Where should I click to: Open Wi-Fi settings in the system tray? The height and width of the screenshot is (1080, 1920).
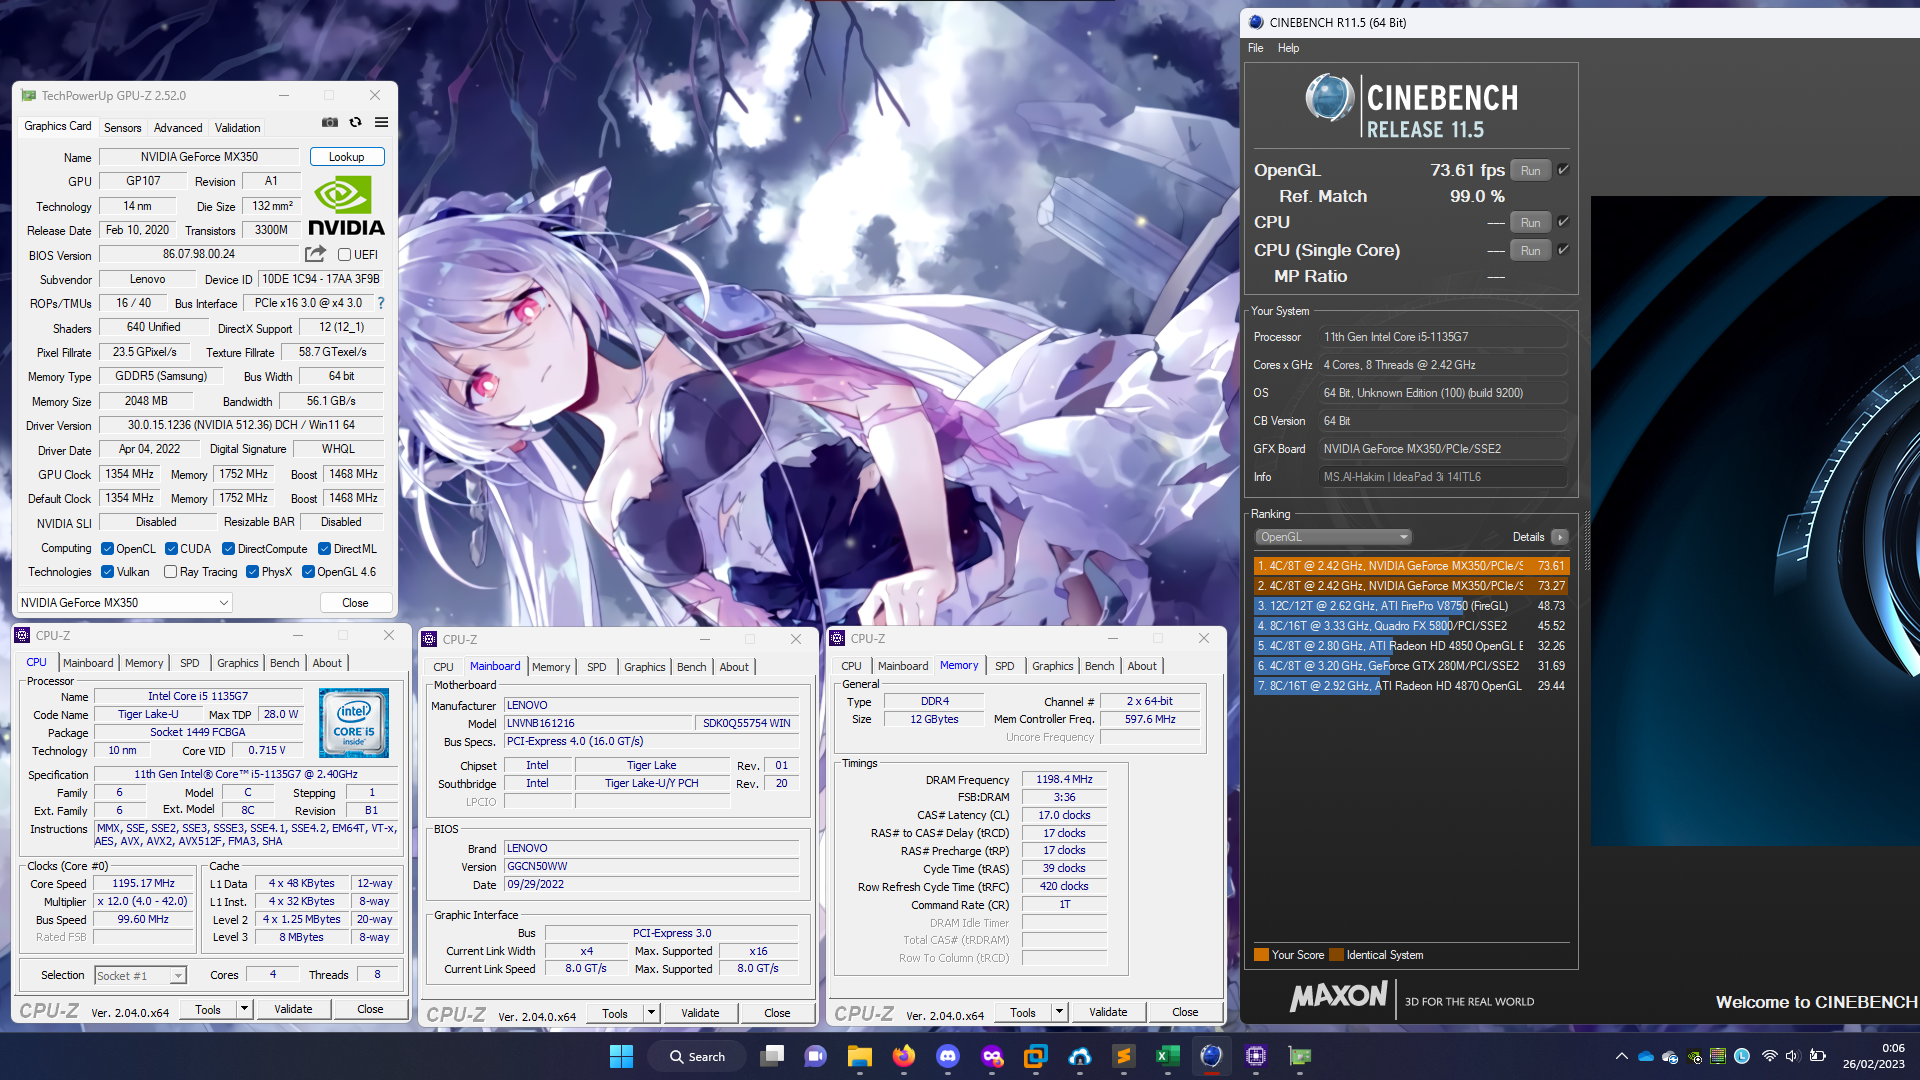[1769, 1056]
